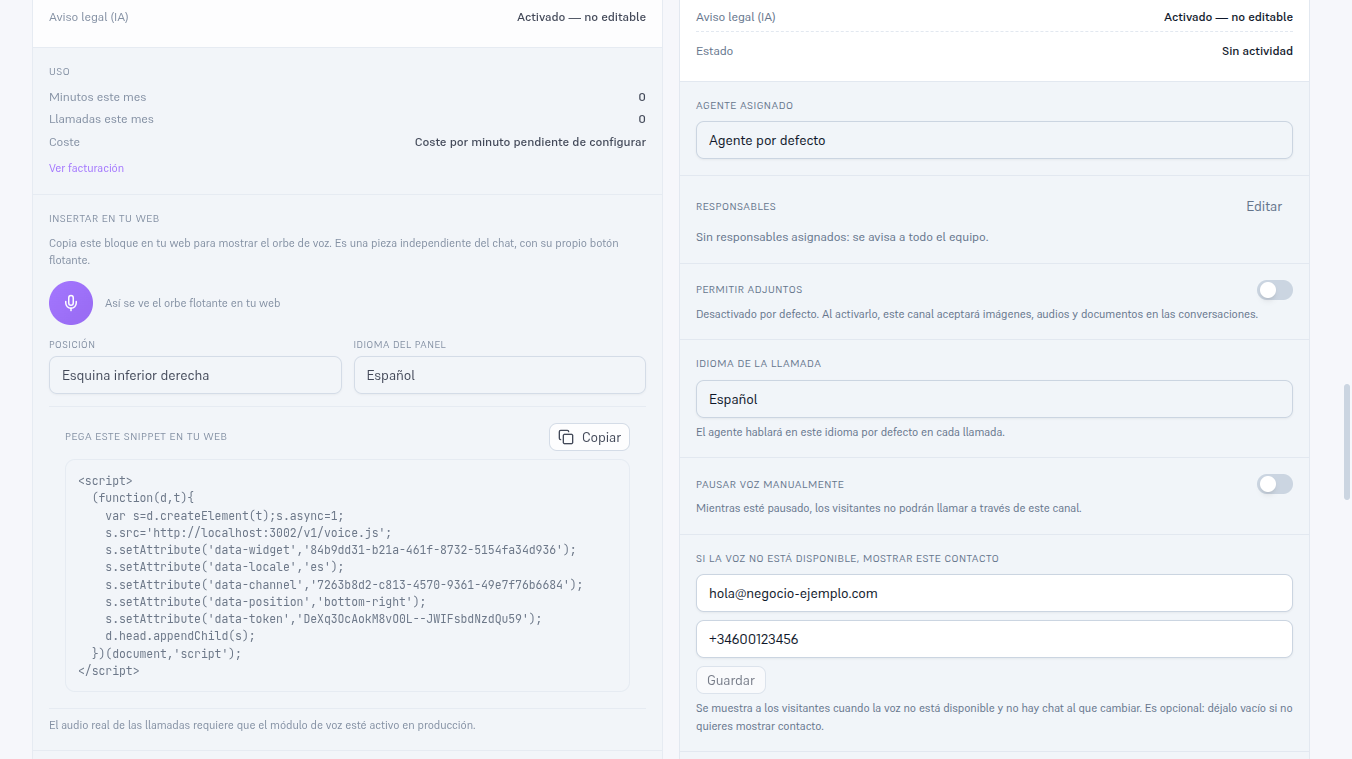Click the 'Sin responsables asignados' notice
Screen dimensions: 1352x759
[x=842, y=237]
